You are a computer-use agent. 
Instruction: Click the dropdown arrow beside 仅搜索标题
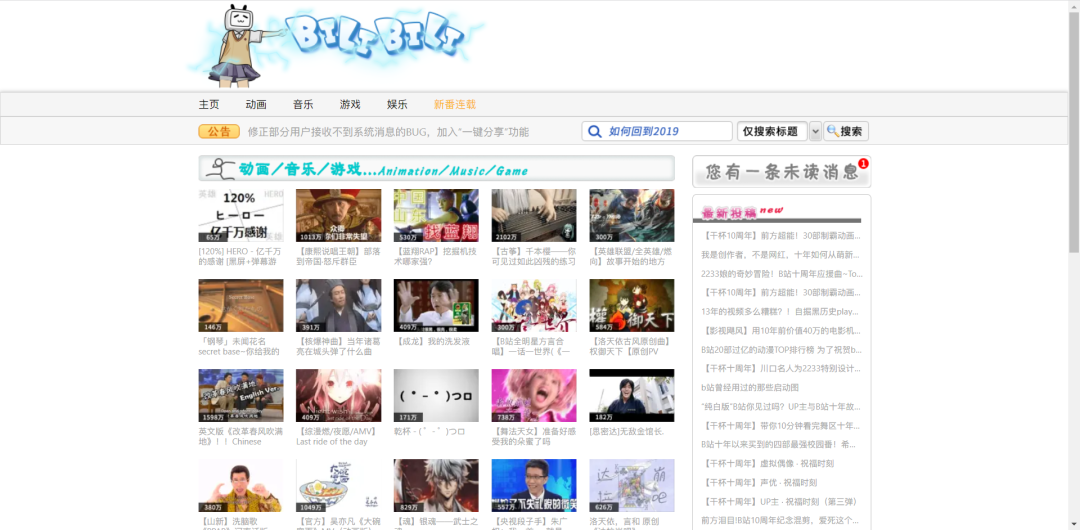(816, 132)
